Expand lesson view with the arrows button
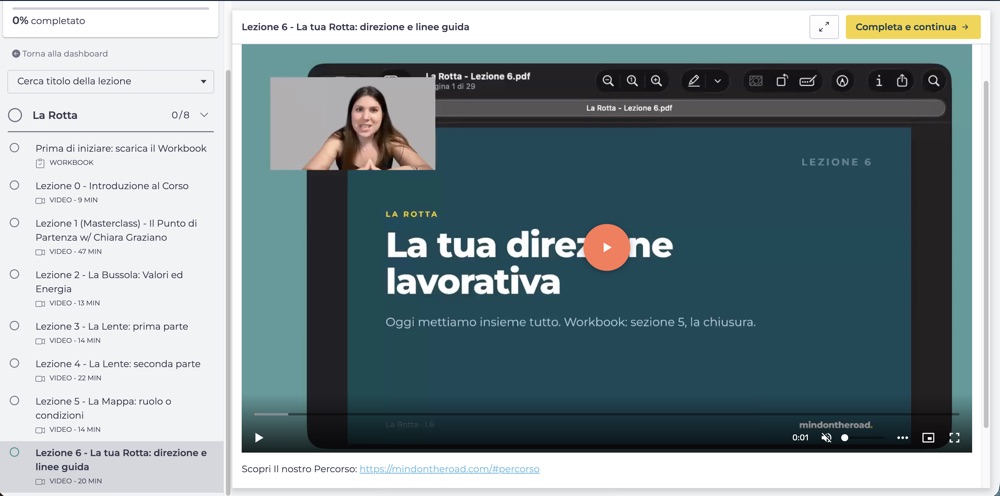 [x=824, y=27]
